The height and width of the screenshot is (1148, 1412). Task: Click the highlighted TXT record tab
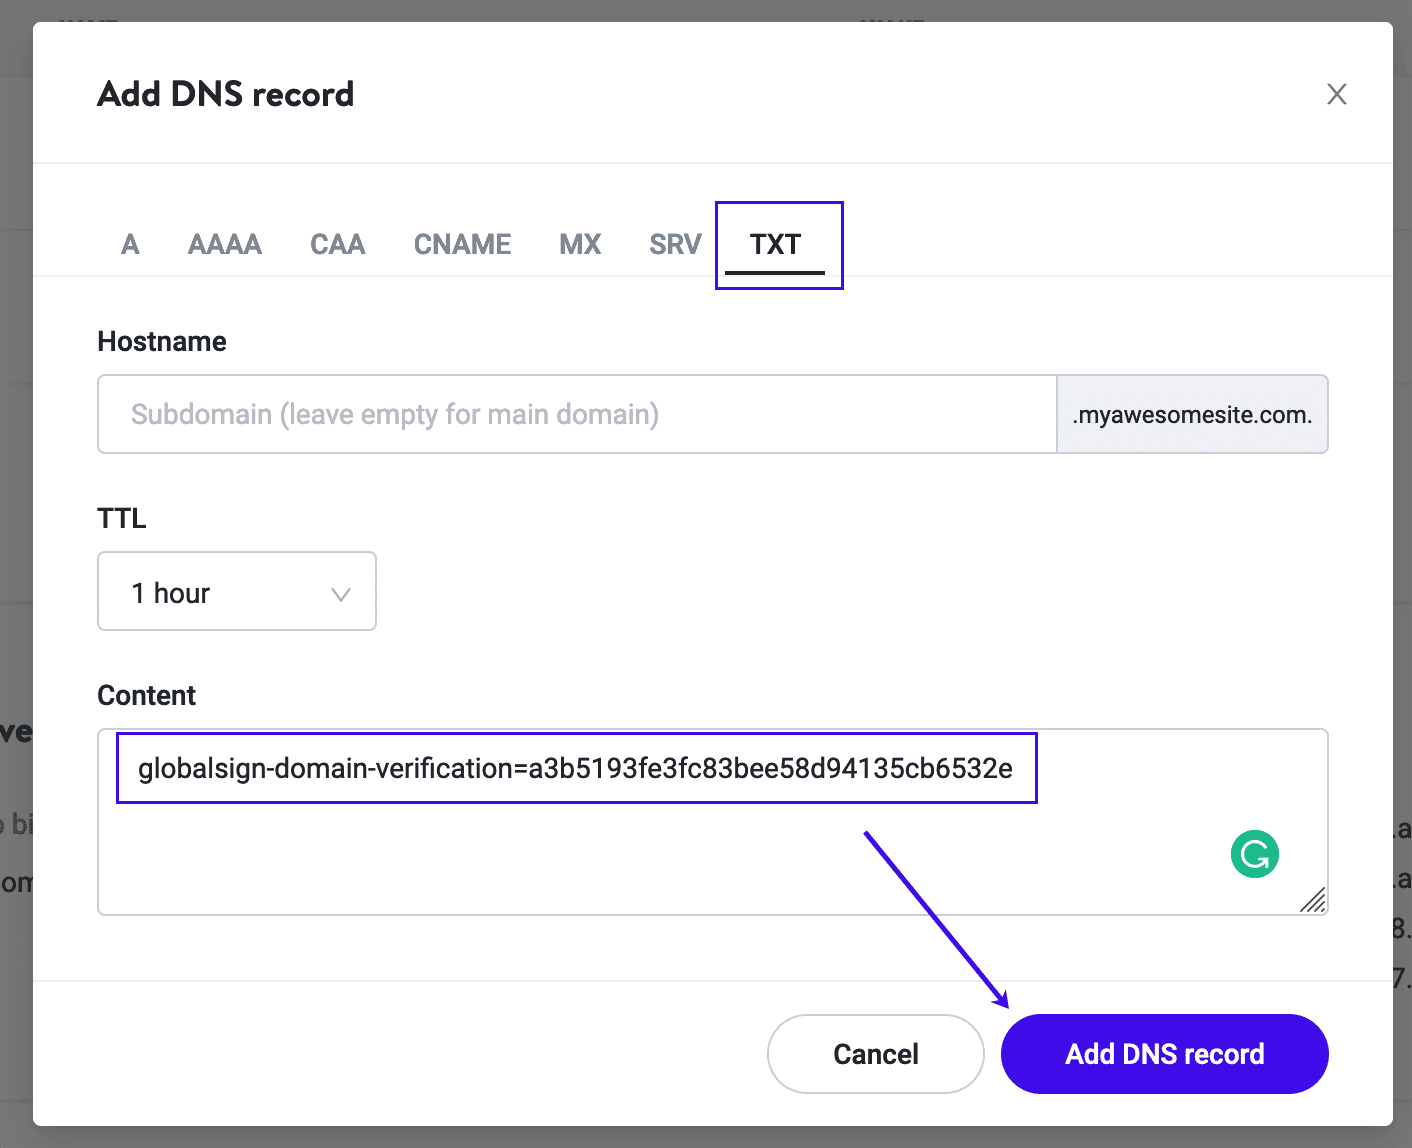(778, 244)
